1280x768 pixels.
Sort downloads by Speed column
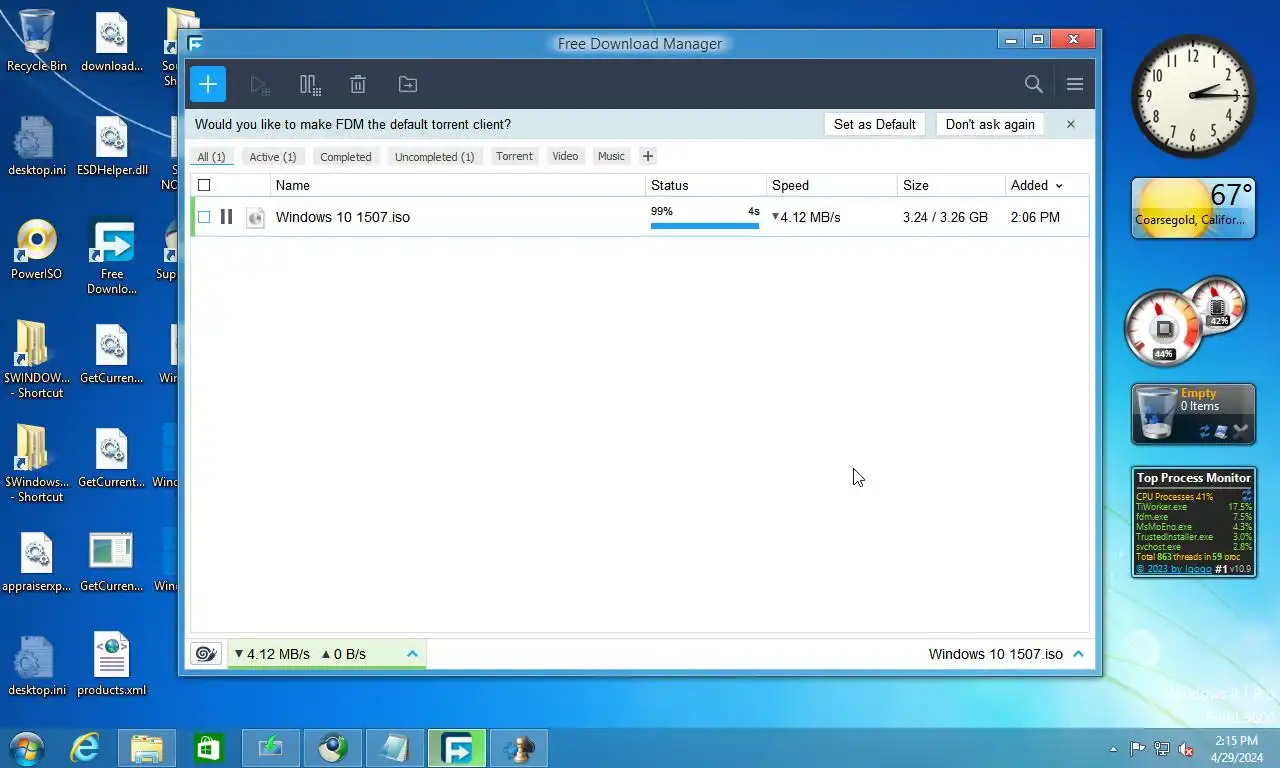tap(832, 185)
